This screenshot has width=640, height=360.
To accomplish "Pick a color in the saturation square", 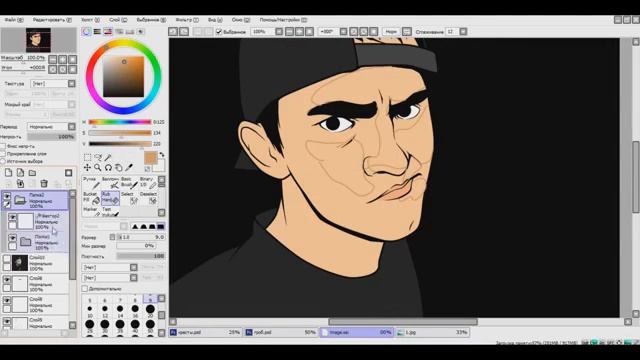I will click(x=123, y=76).
